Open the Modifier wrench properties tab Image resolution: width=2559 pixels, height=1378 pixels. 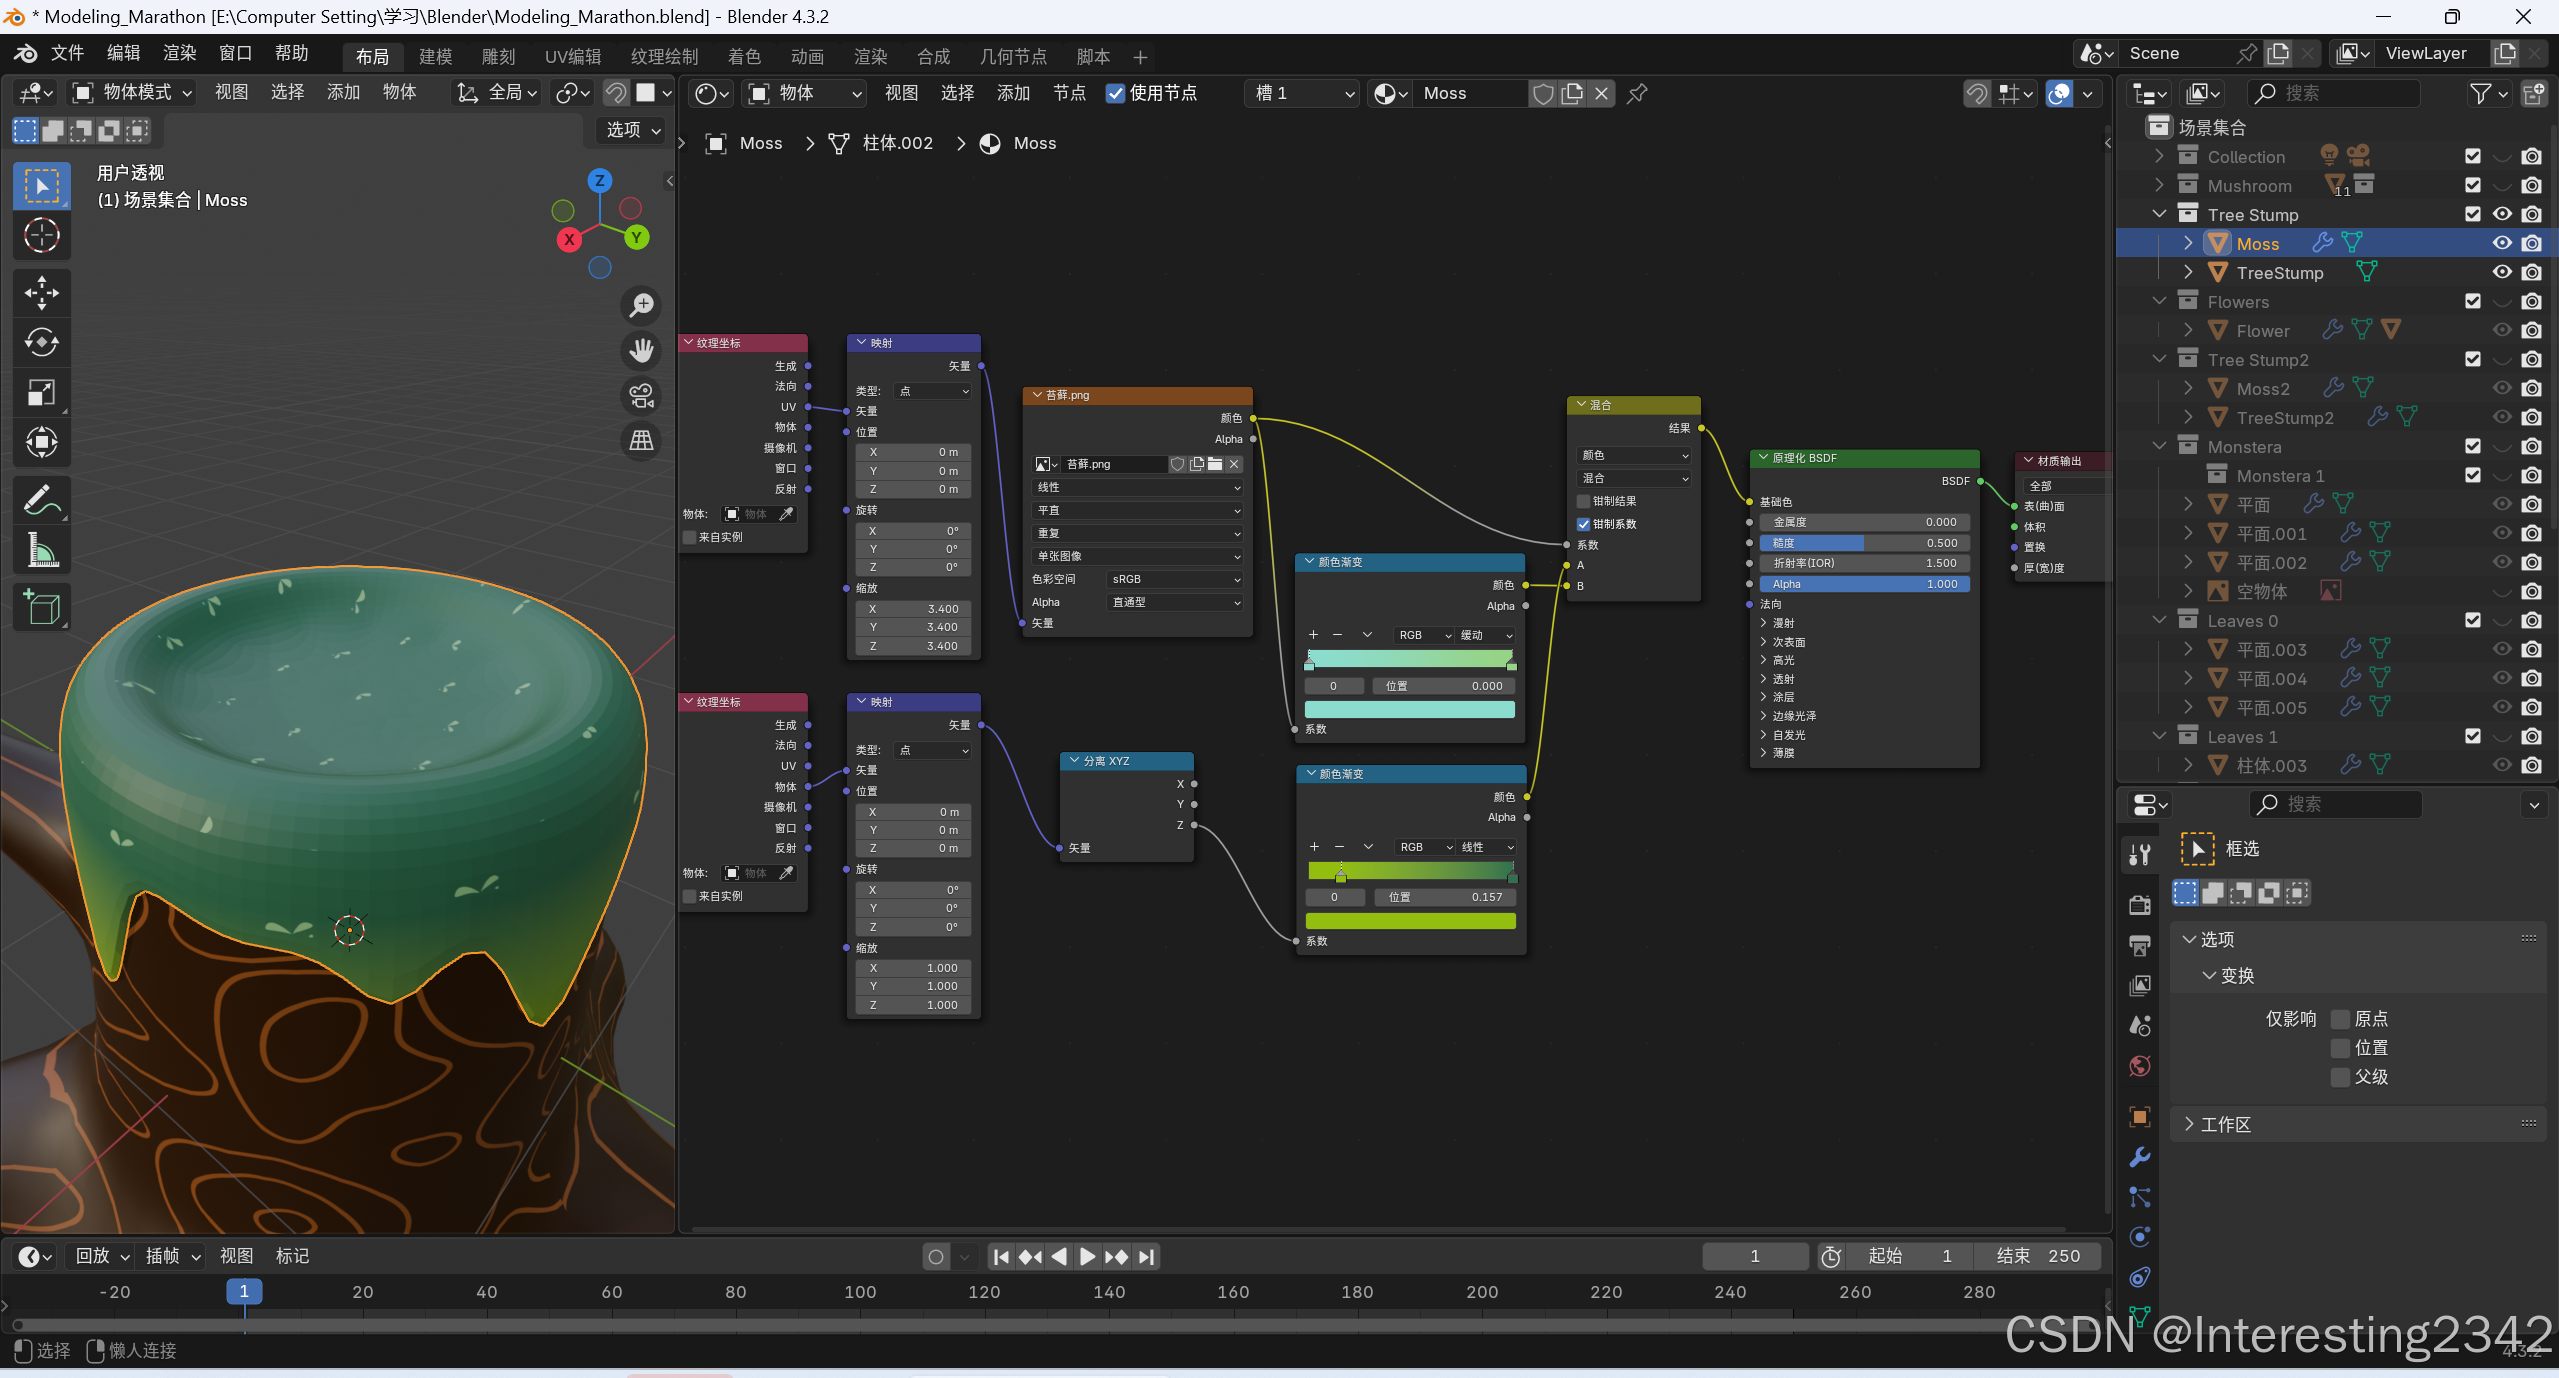pos(2139,1157)
